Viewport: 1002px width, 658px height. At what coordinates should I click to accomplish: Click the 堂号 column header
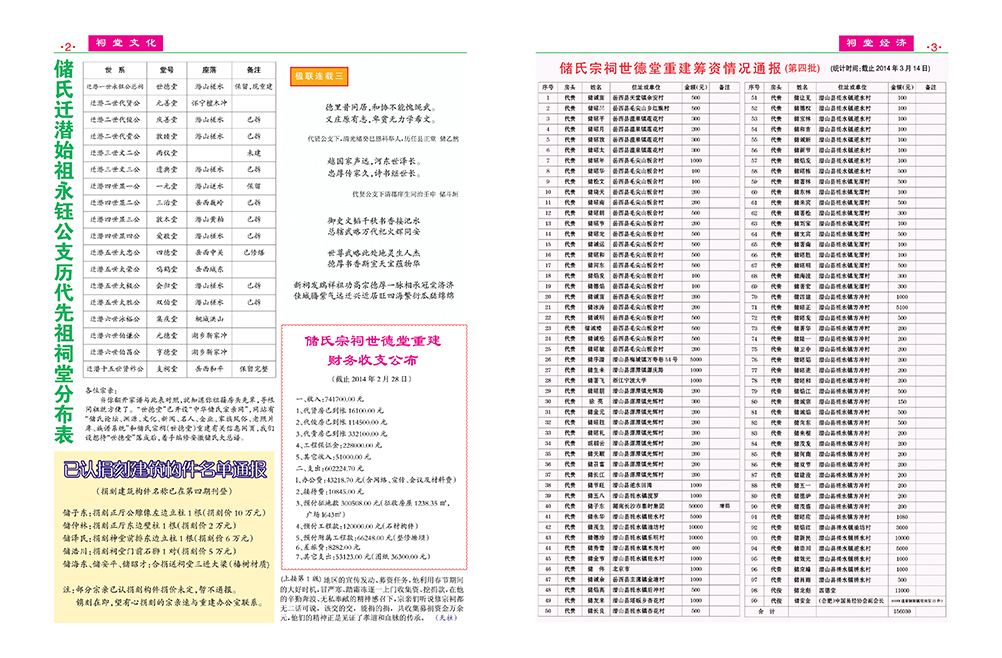click(x=167, y=70)
